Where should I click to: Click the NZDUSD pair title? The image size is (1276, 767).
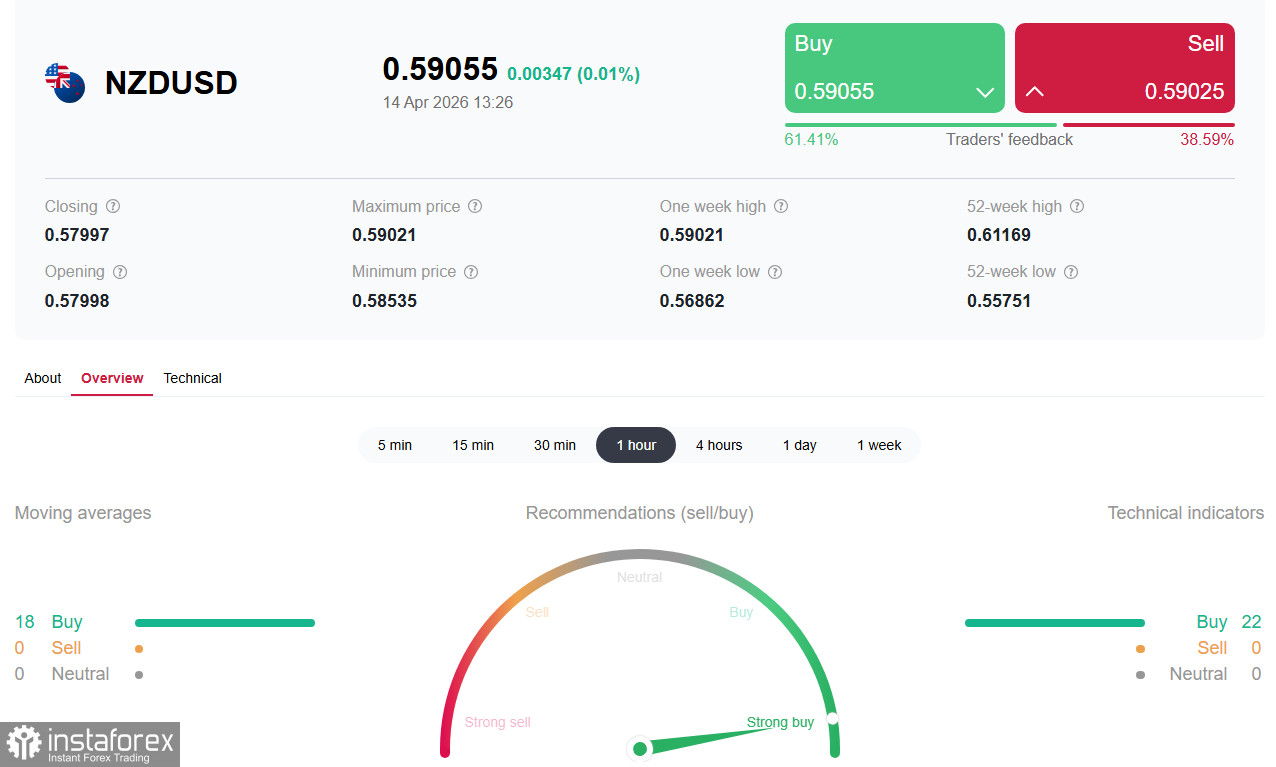pyautogui.click(x=171, y=83)
